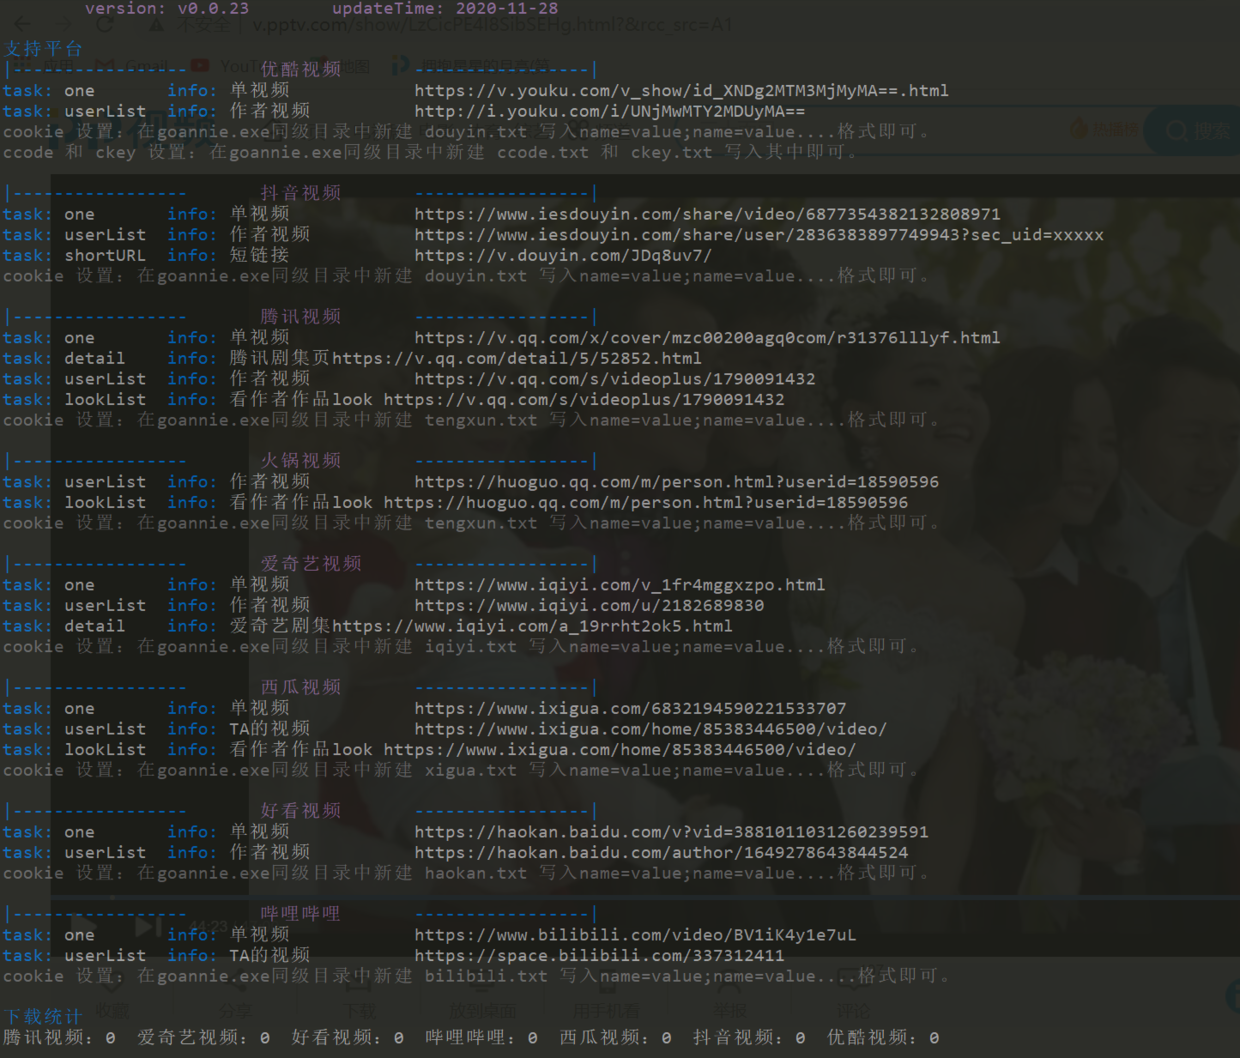Click the Youku single video URL v_show/id_XNDg2MTM3MjMyMA
This screenshot has width=1240, height=1058.
pos(682,90)
